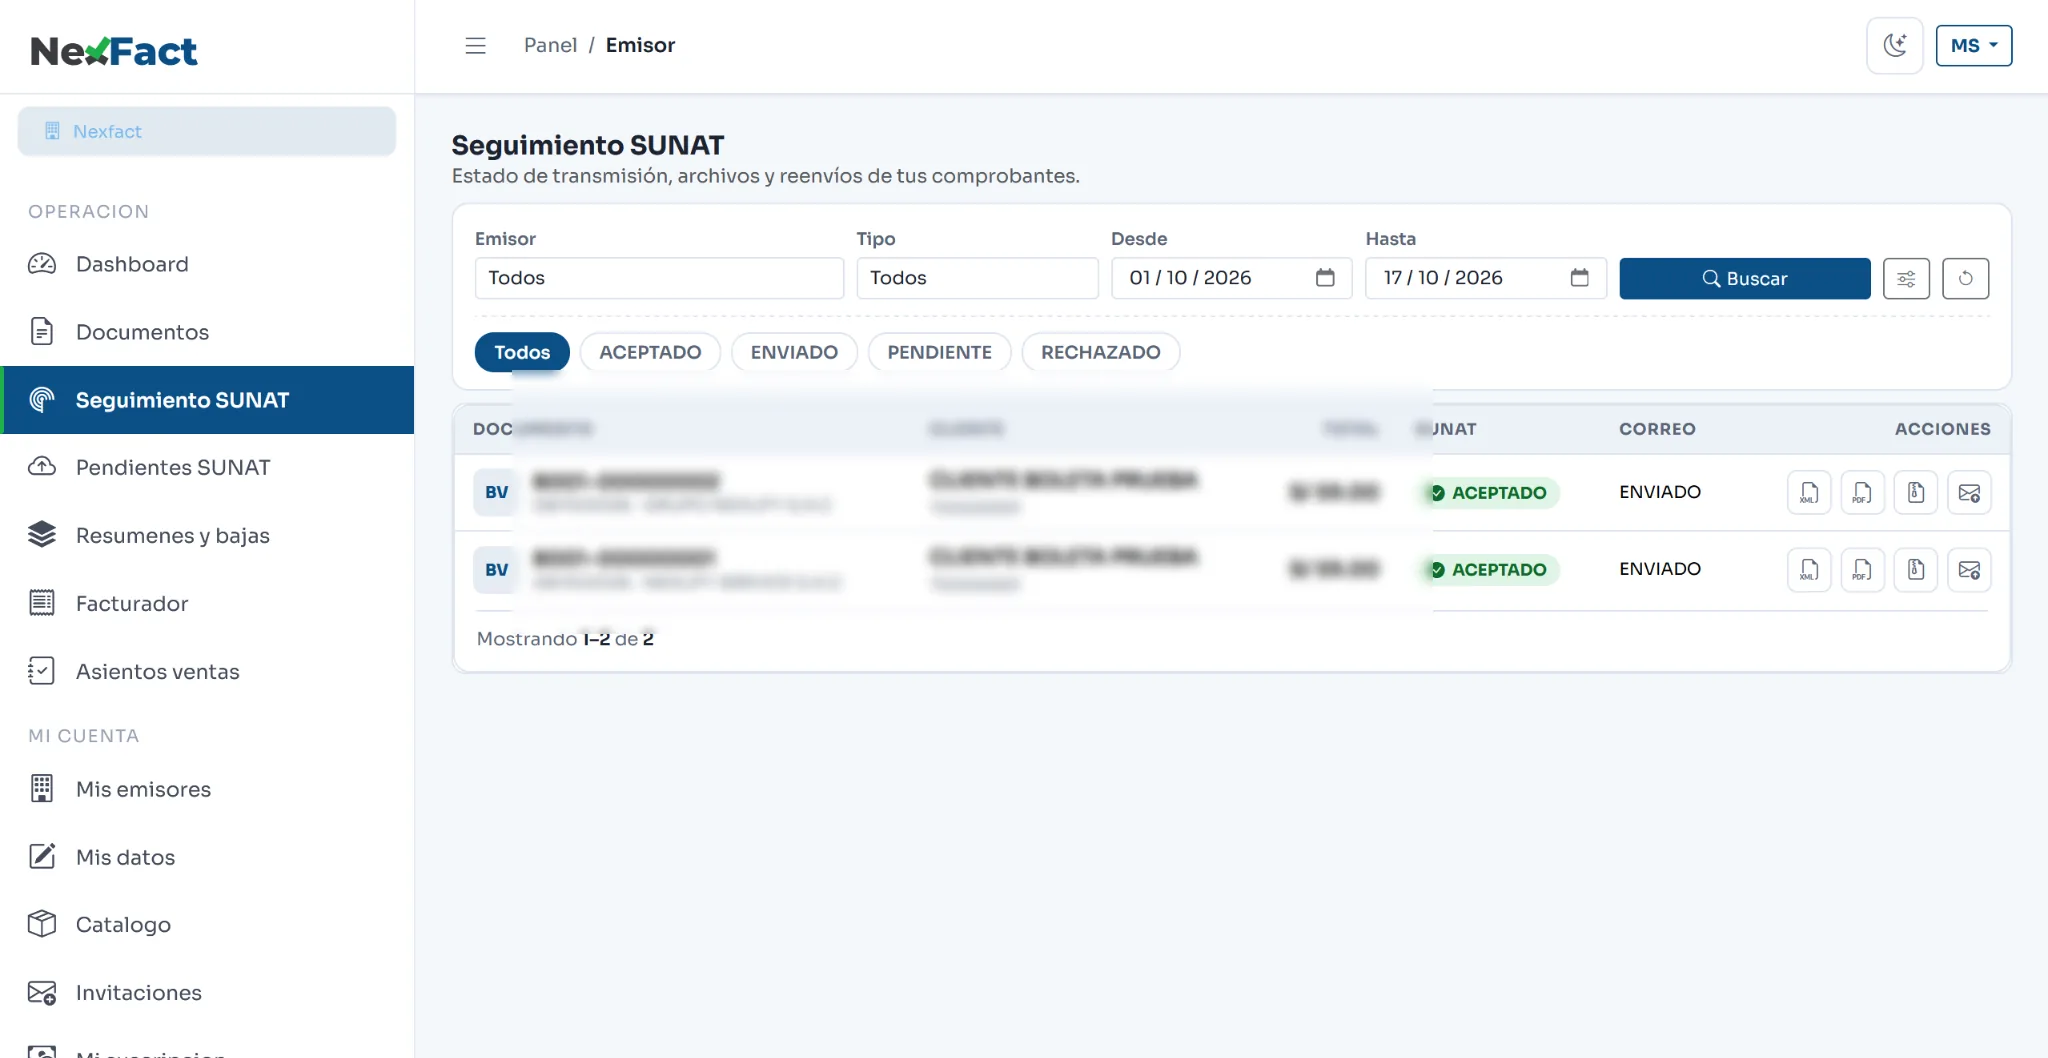Viewport: 2048px width, 1058px height.
Task: Click the Hasta date field
Action: [1485, 278]
